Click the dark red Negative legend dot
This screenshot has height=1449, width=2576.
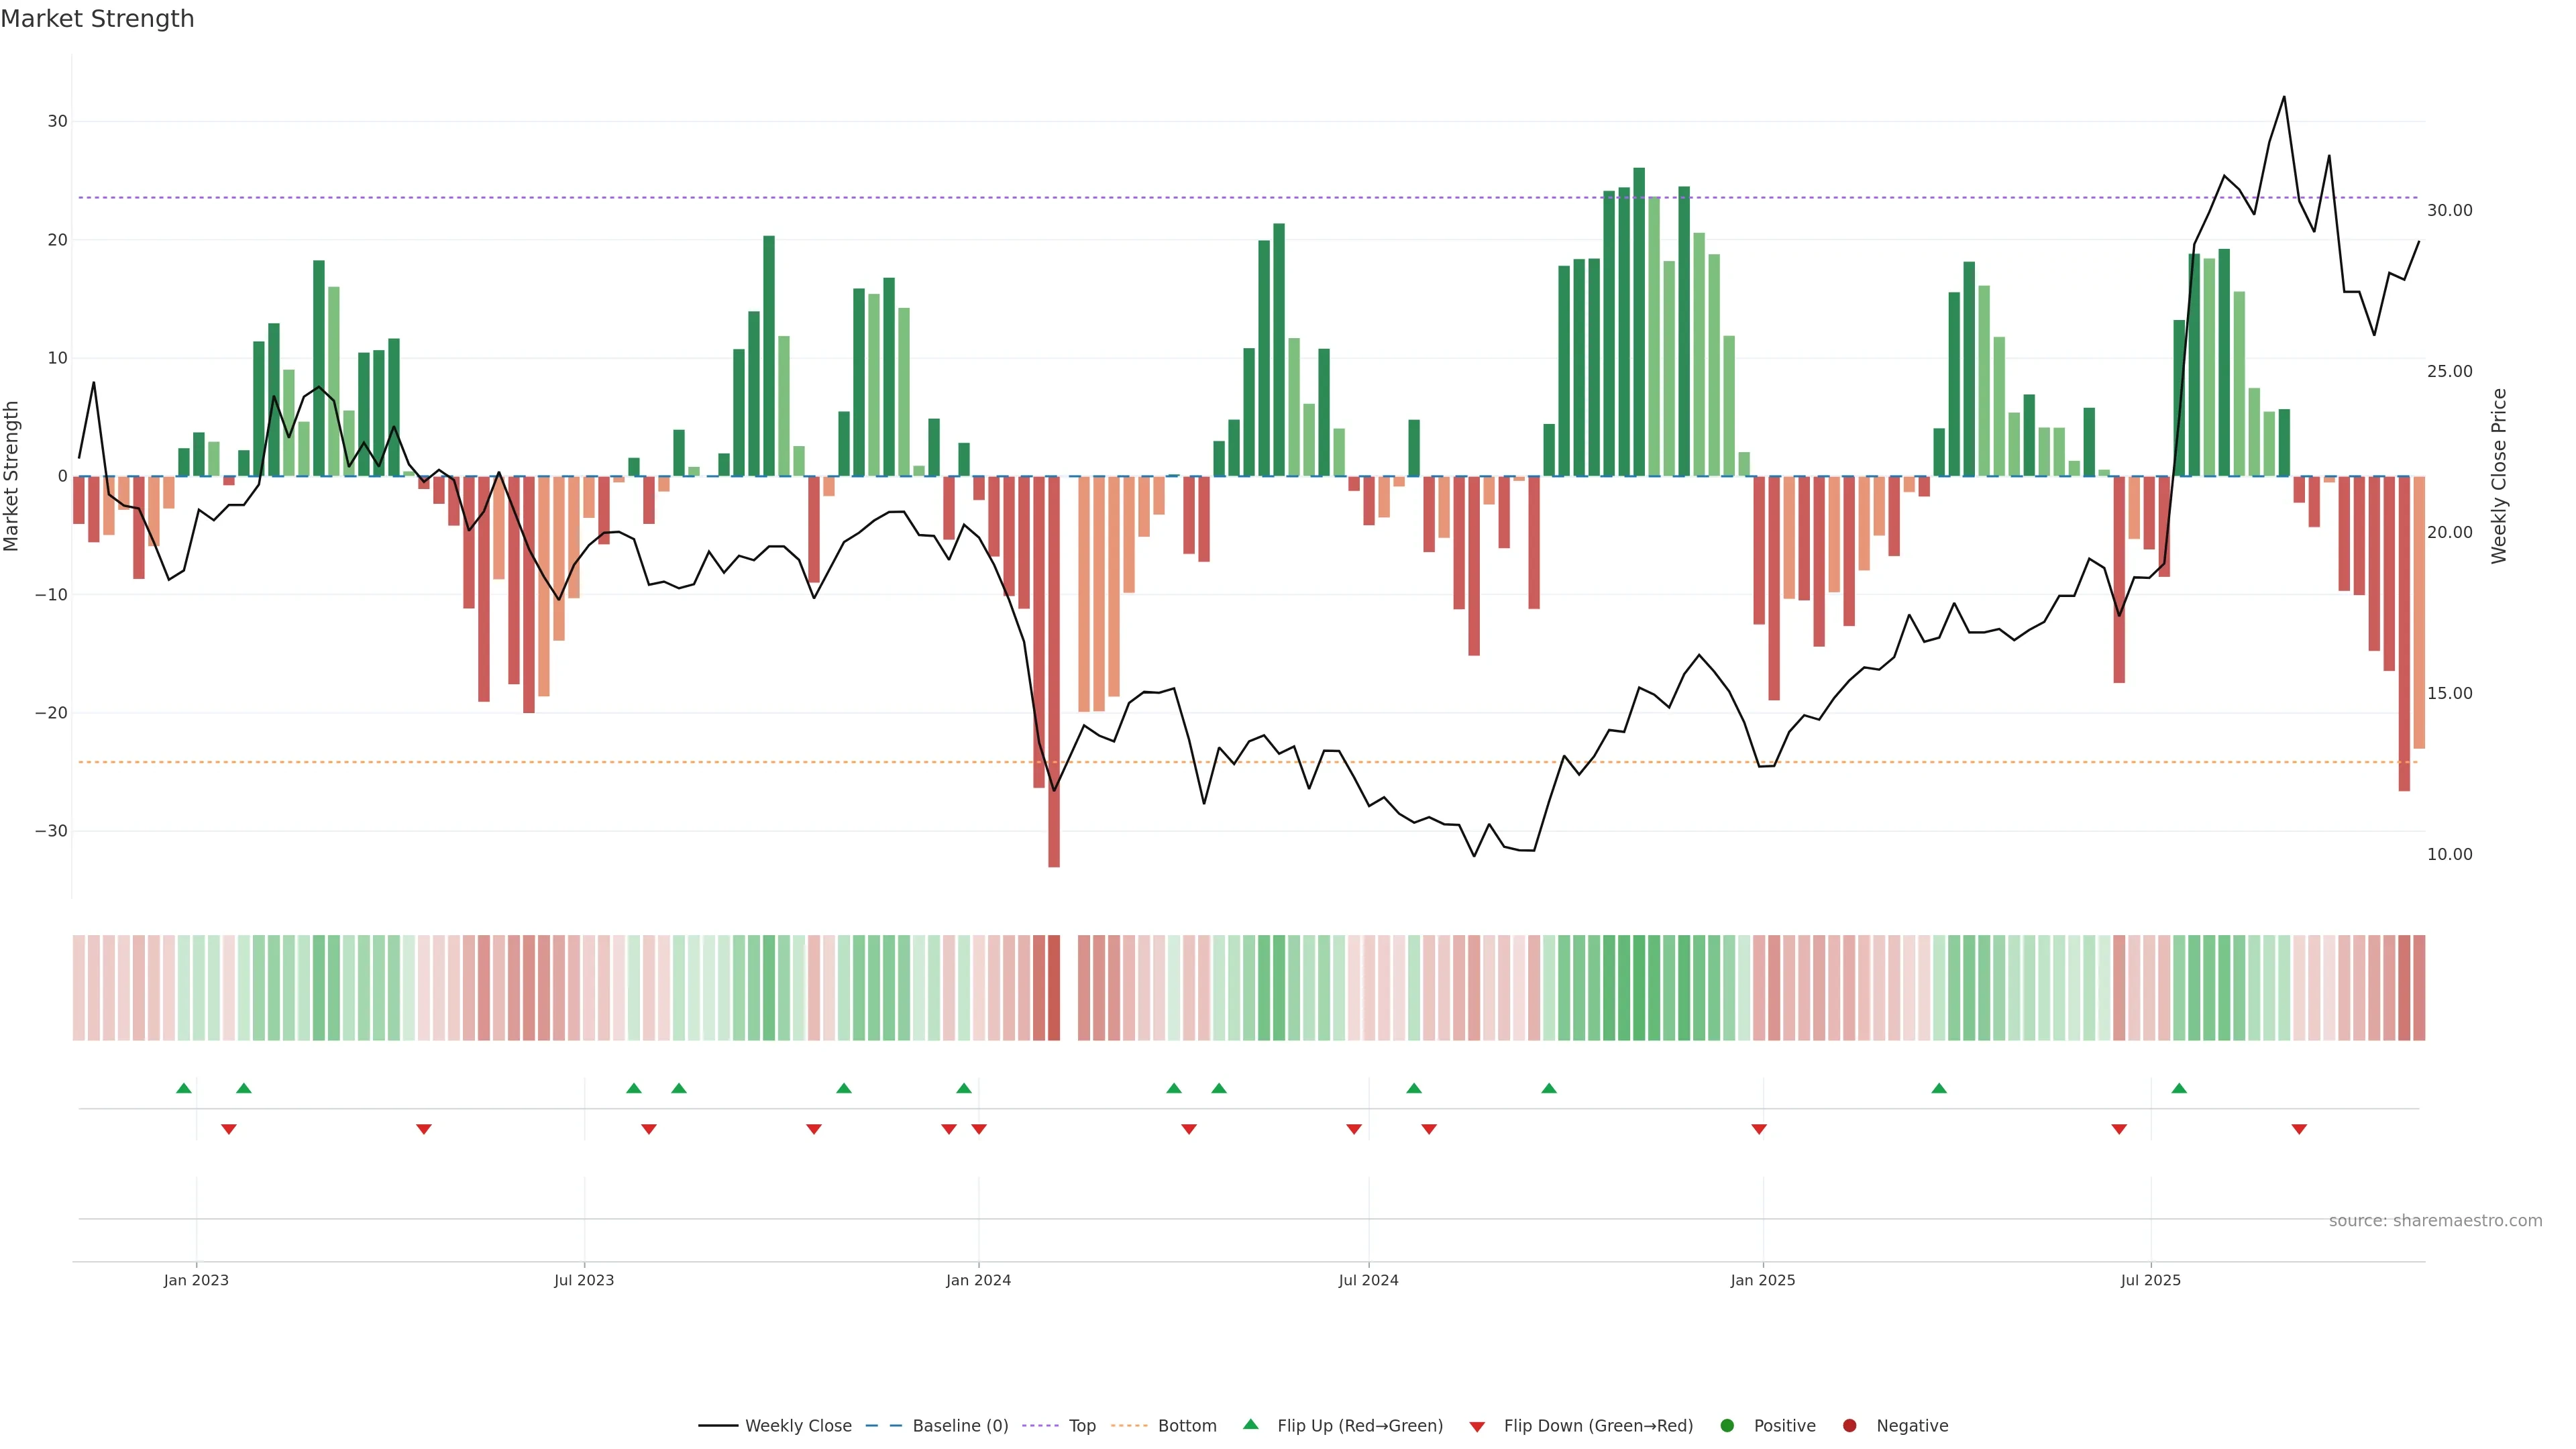pyautogui.click(x=1849, y=1426)
